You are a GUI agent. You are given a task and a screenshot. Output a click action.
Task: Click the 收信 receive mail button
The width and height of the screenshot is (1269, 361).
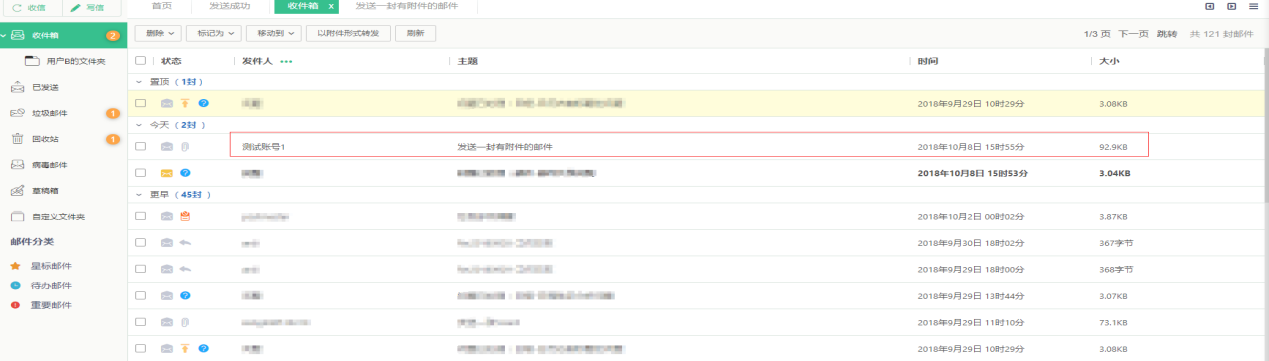point(30,7)
